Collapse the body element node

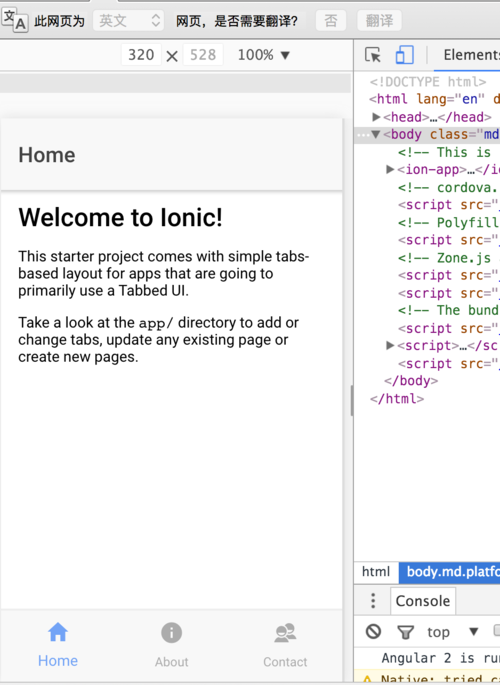point(376,135)
